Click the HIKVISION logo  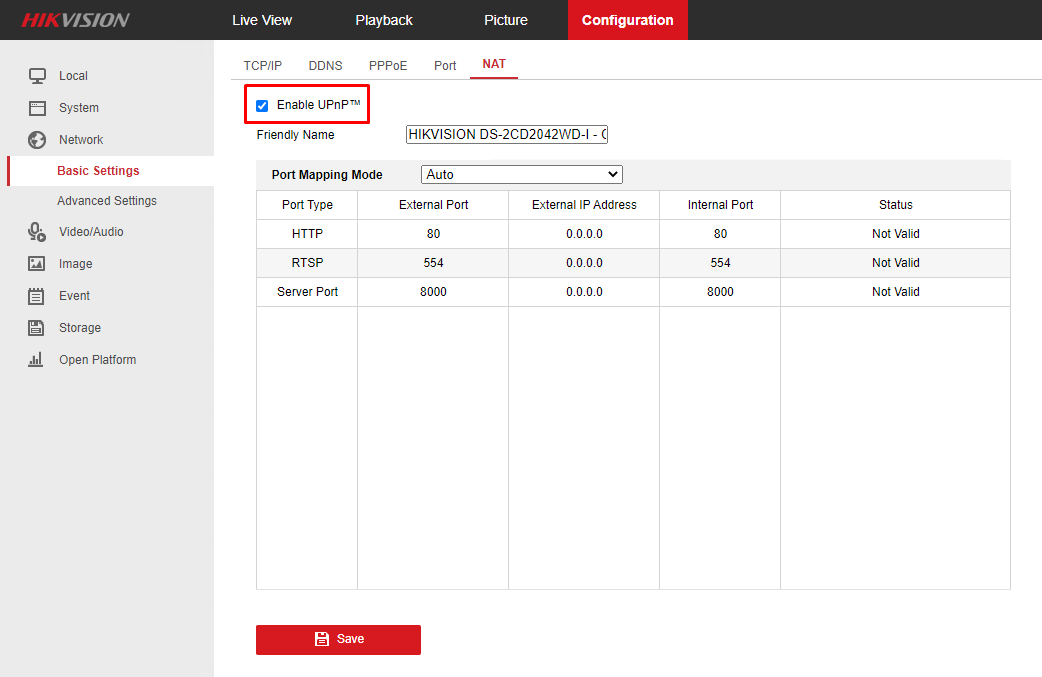(x=75, y=19)
